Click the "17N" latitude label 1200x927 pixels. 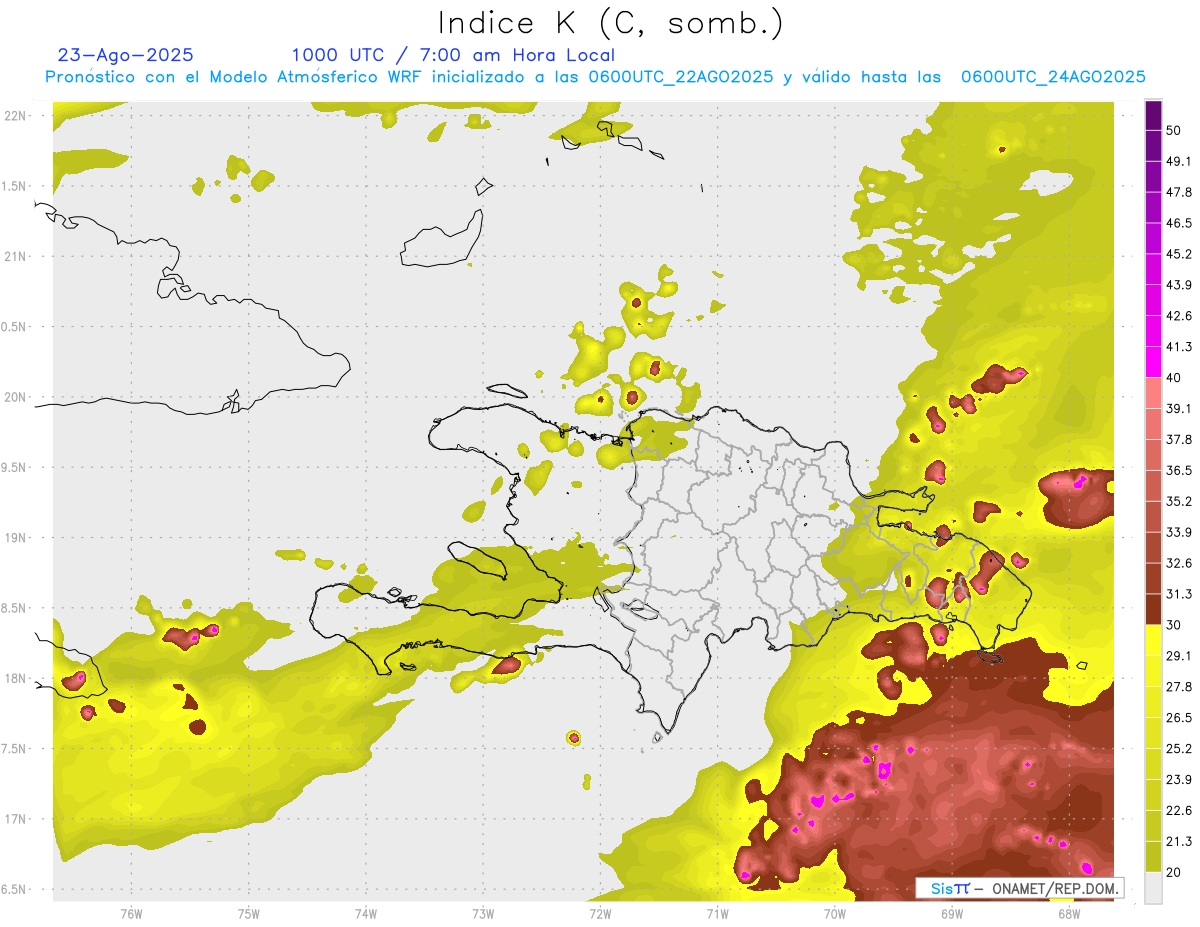click(15, 819)
